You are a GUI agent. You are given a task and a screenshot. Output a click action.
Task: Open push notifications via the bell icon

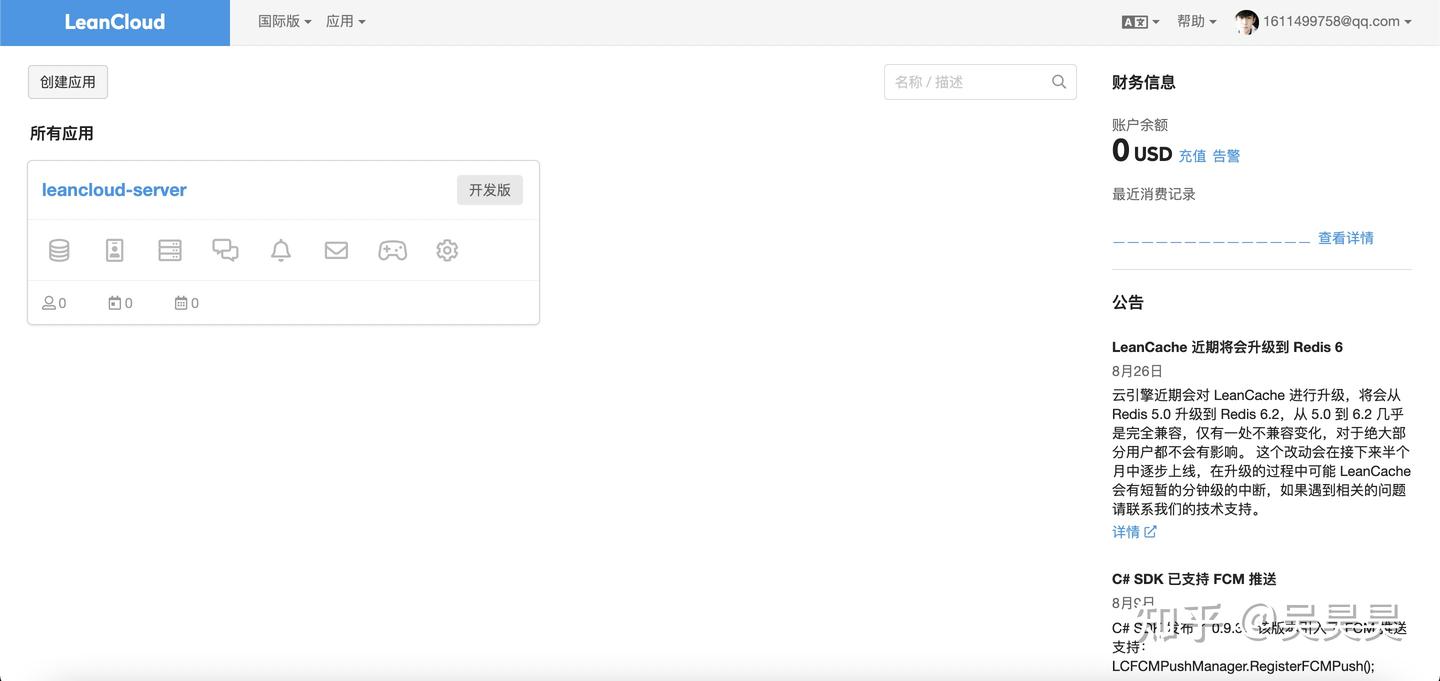click(281, 250)
